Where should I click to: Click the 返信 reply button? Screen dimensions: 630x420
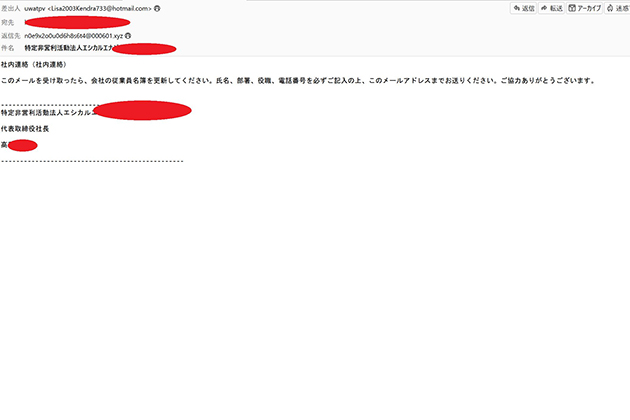point(524,8)
